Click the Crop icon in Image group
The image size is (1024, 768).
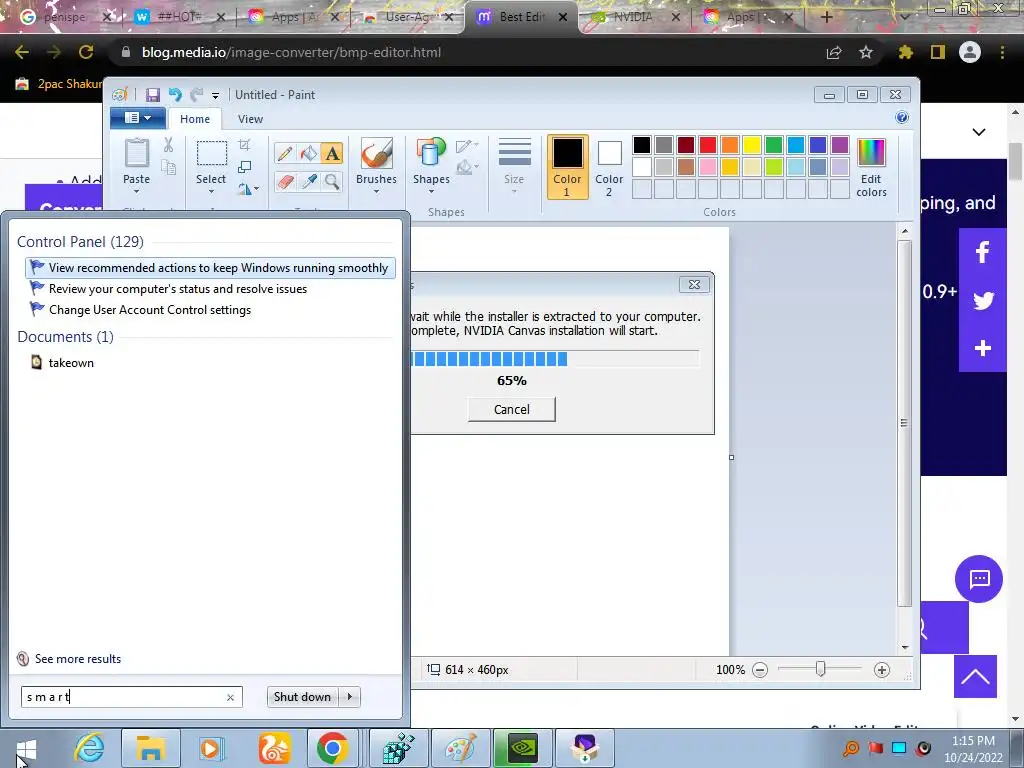click(244, 144)
